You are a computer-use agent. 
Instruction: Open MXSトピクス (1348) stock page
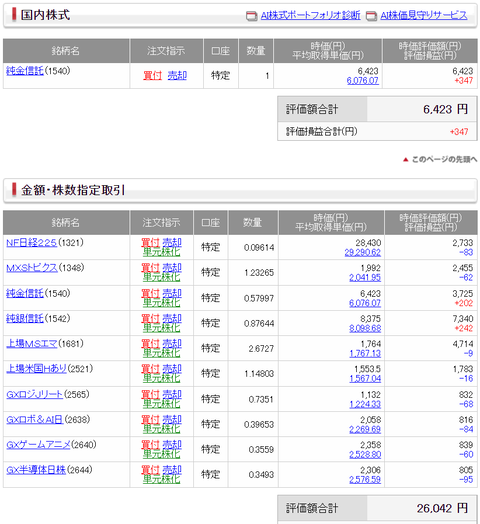tap(32, 268)
